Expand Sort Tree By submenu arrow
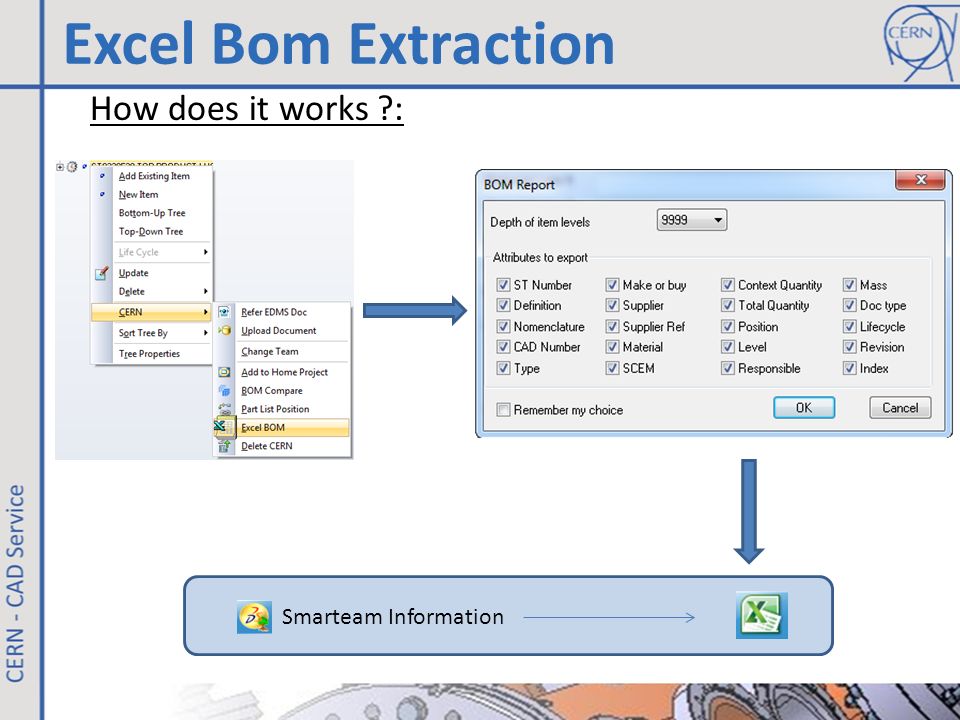Viewport: 960px width, 720px height. click(206, 333)
